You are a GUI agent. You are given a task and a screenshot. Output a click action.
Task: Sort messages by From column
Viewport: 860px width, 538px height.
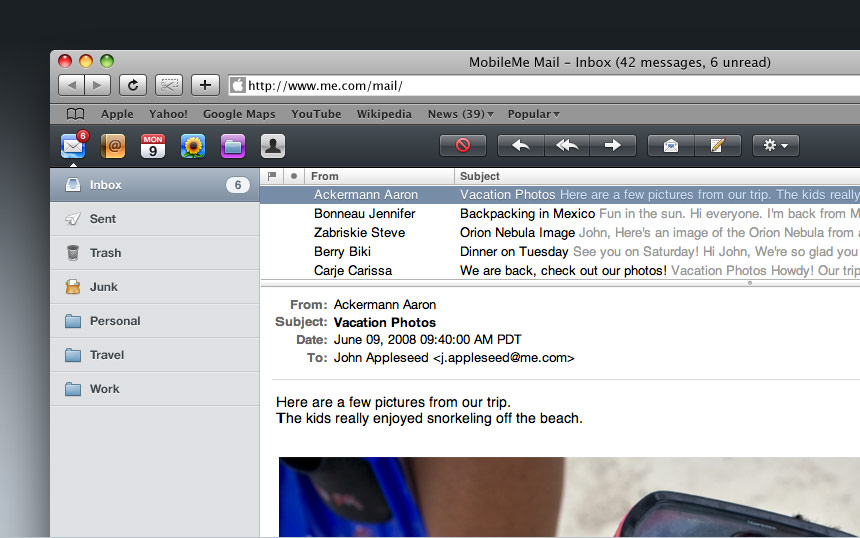click(380, 176)
